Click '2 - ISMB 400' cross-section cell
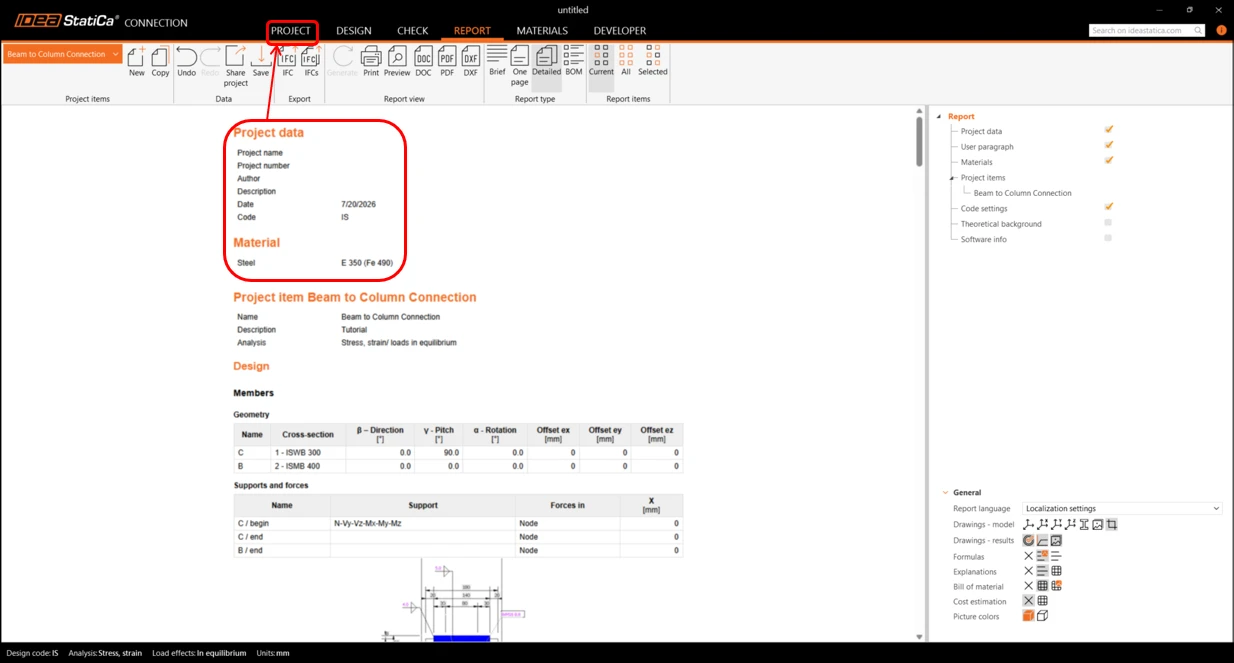Viewport: 1234px width, 663px height. point(308,466)
